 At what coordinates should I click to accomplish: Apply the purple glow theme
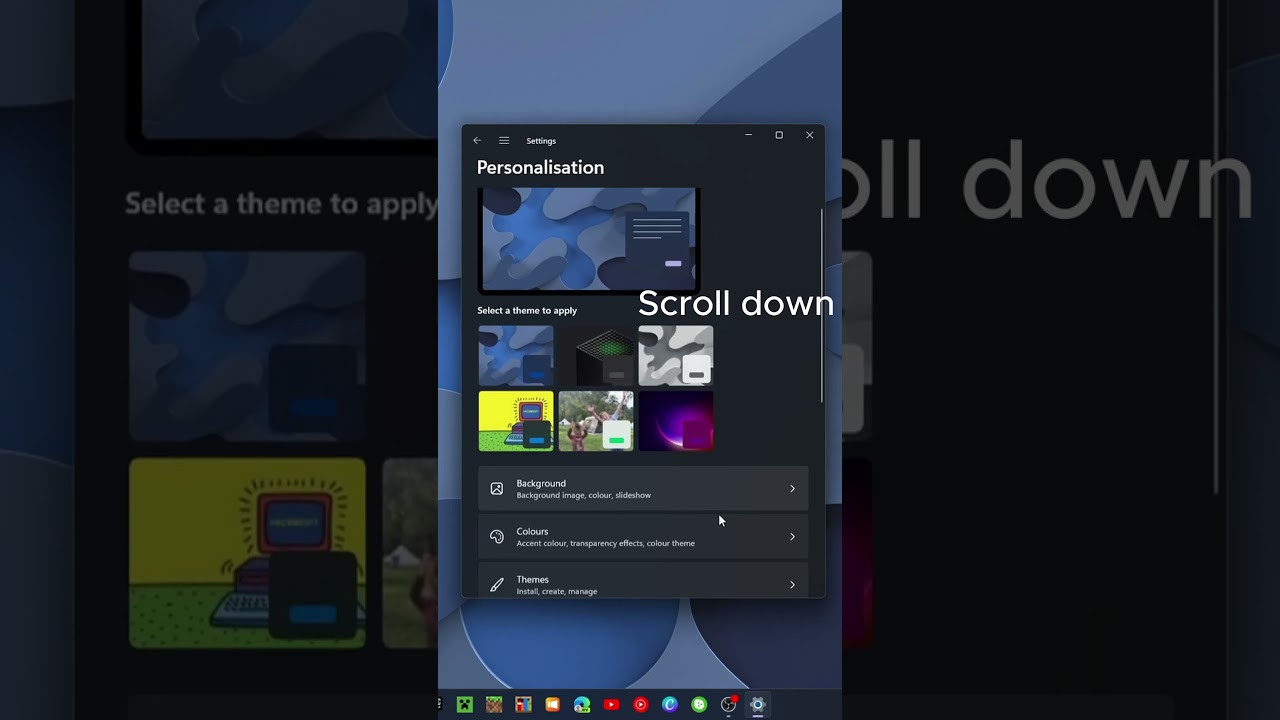[676, 421]
